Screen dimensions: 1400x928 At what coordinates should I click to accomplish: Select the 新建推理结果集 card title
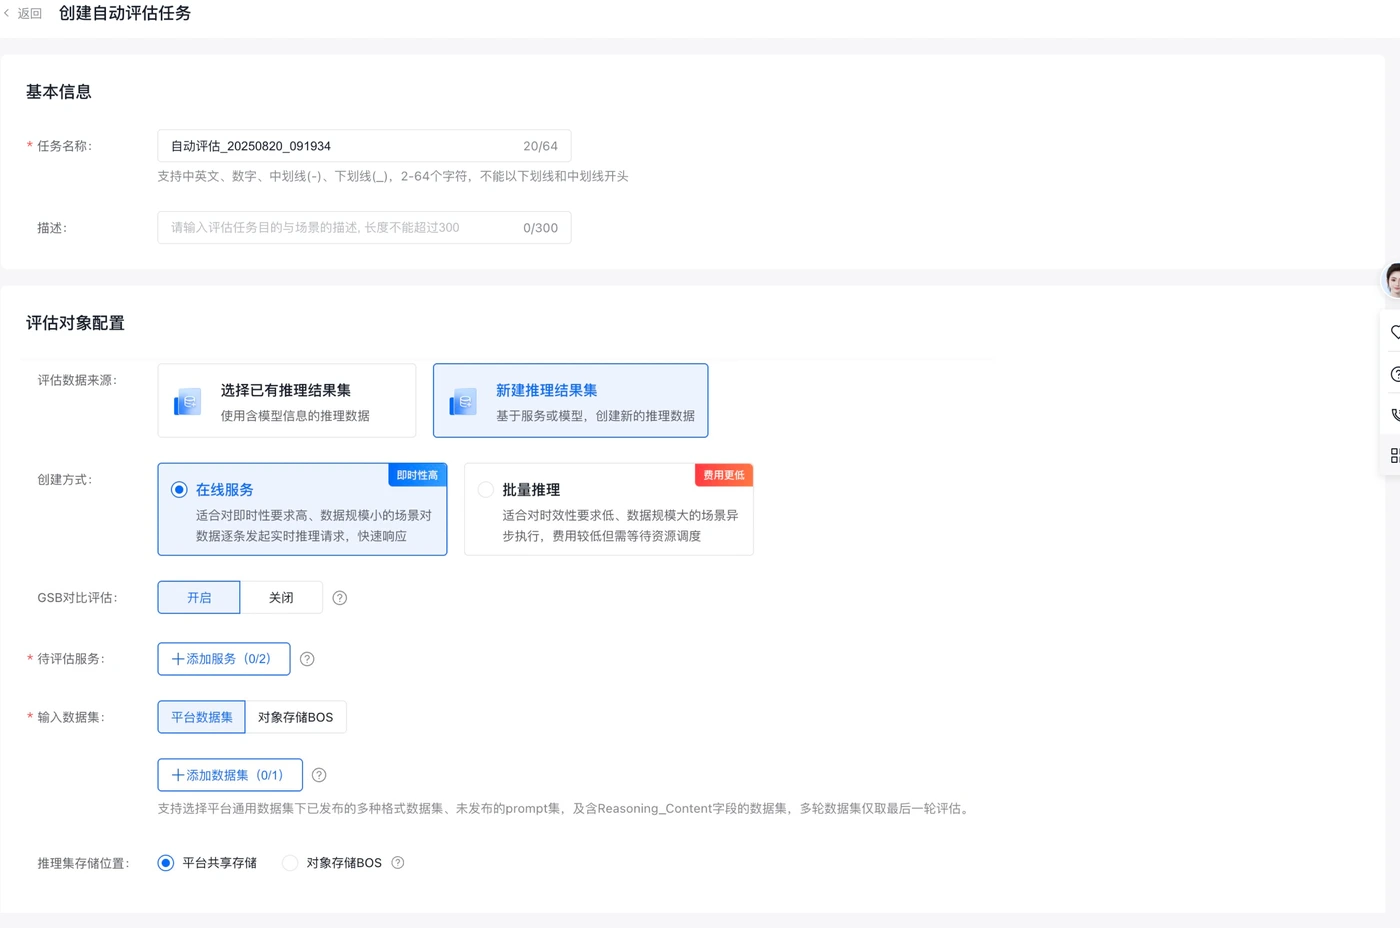click(x=547, y=390)
